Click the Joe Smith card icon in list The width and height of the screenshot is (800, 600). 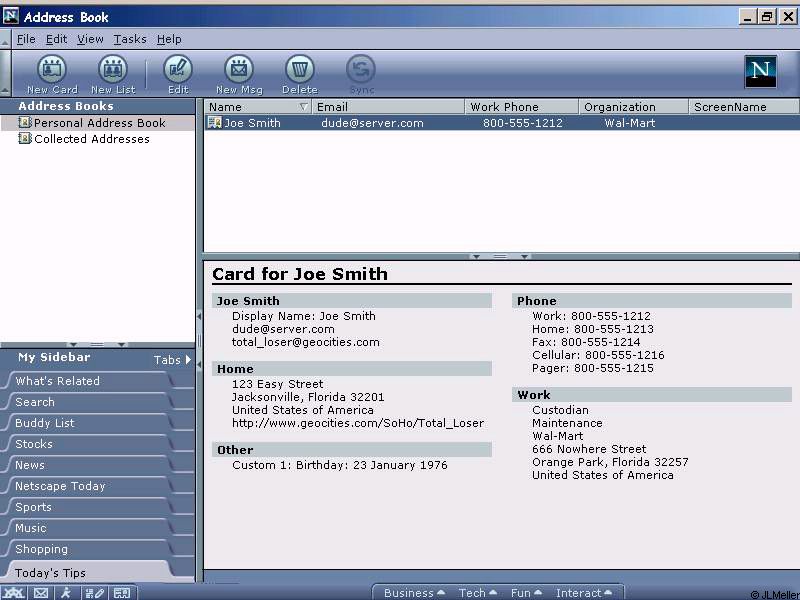214,122
